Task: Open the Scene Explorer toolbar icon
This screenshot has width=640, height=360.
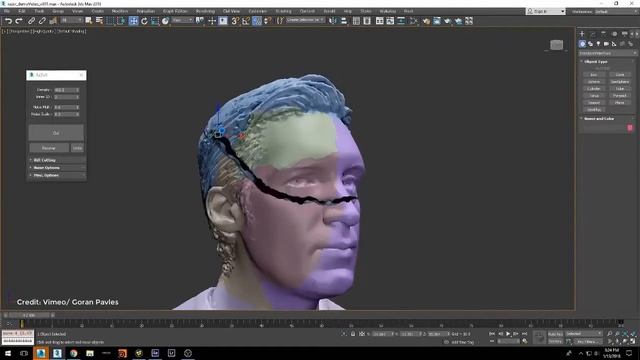Action: point(356,21)
